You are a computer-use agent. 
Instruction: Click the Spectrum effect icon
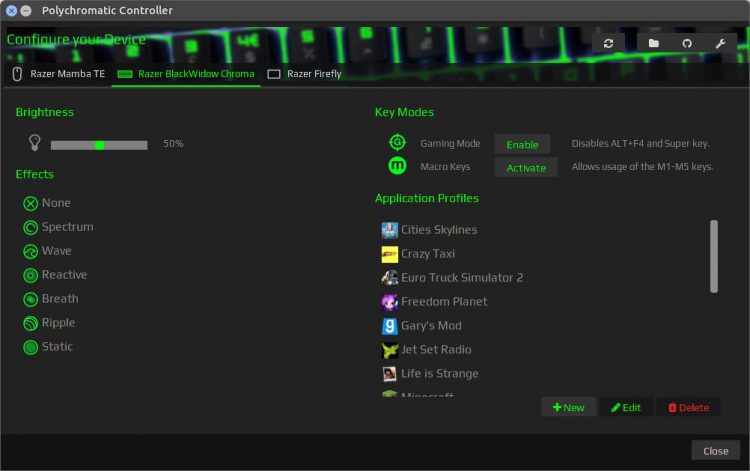pyautogui.click(x=31, y=228)
